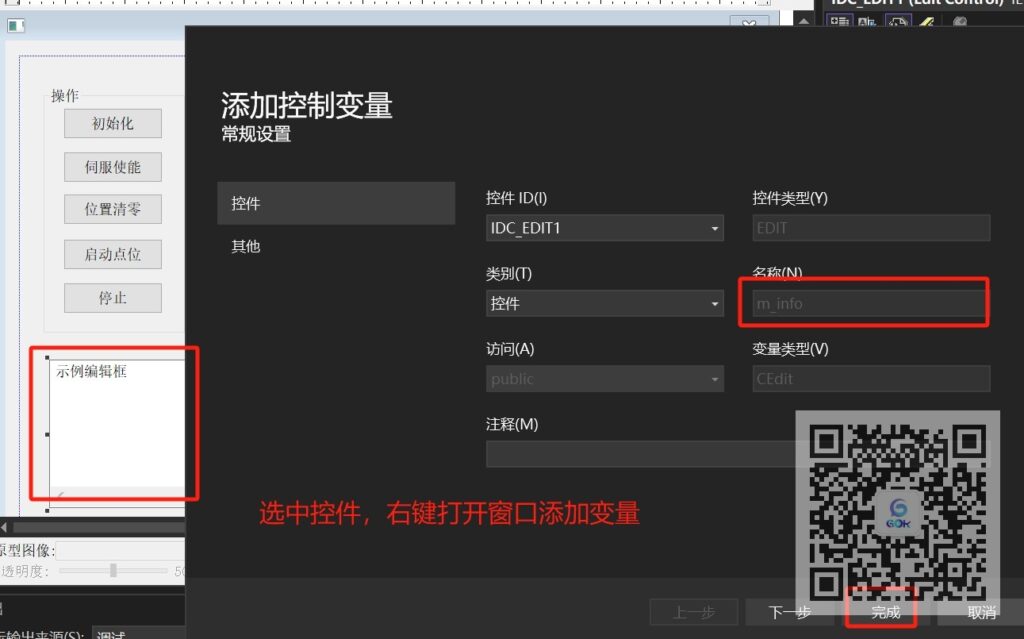Click the 访问(A) label
The height and width of the screenshot is (639, 1024).
tap(509, 349)
